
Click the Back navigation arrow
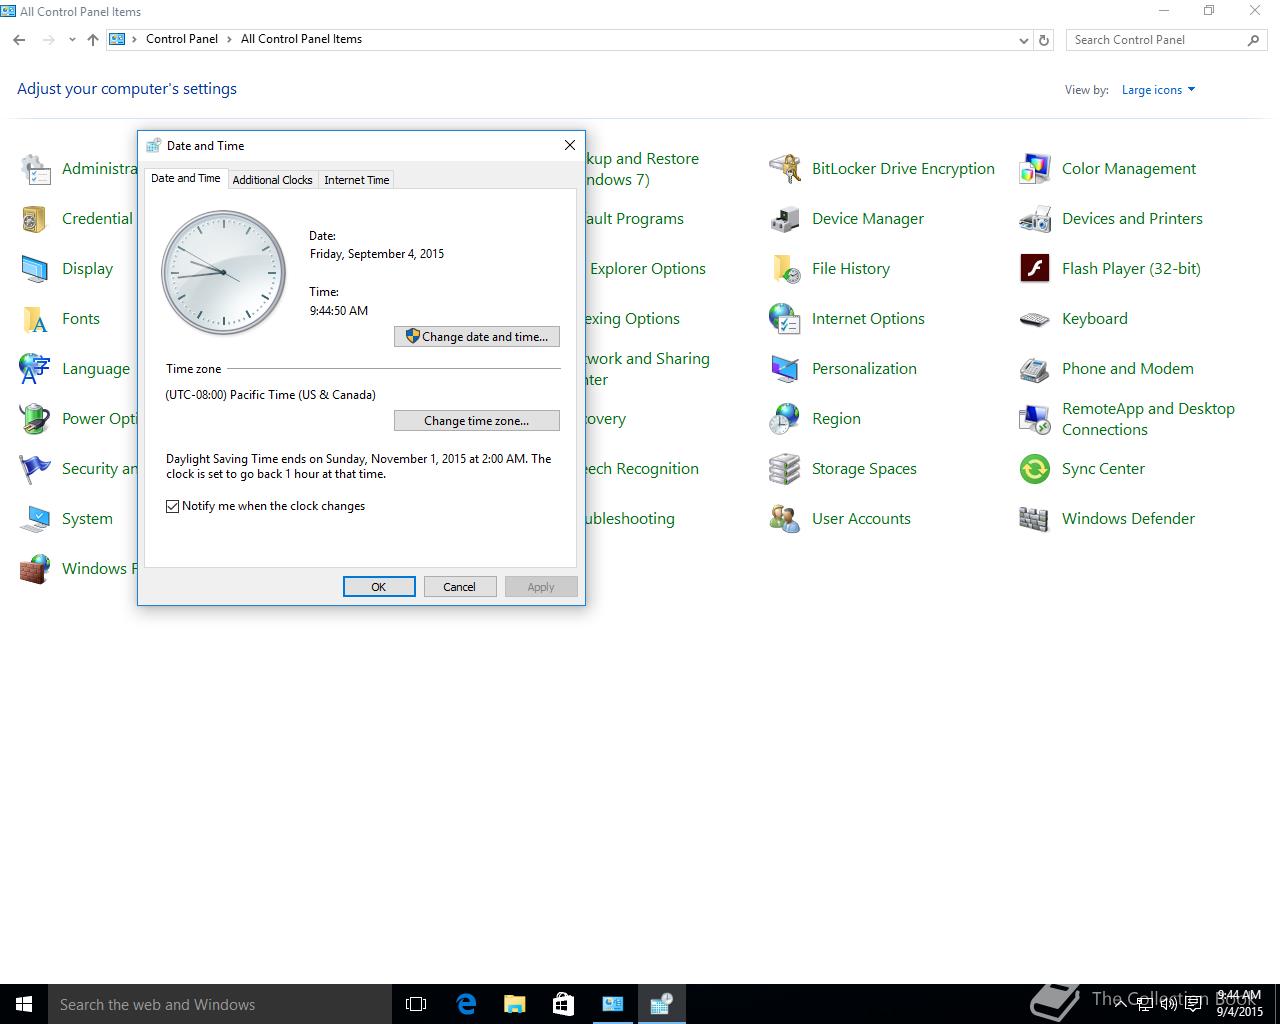(x=19, y=40)
